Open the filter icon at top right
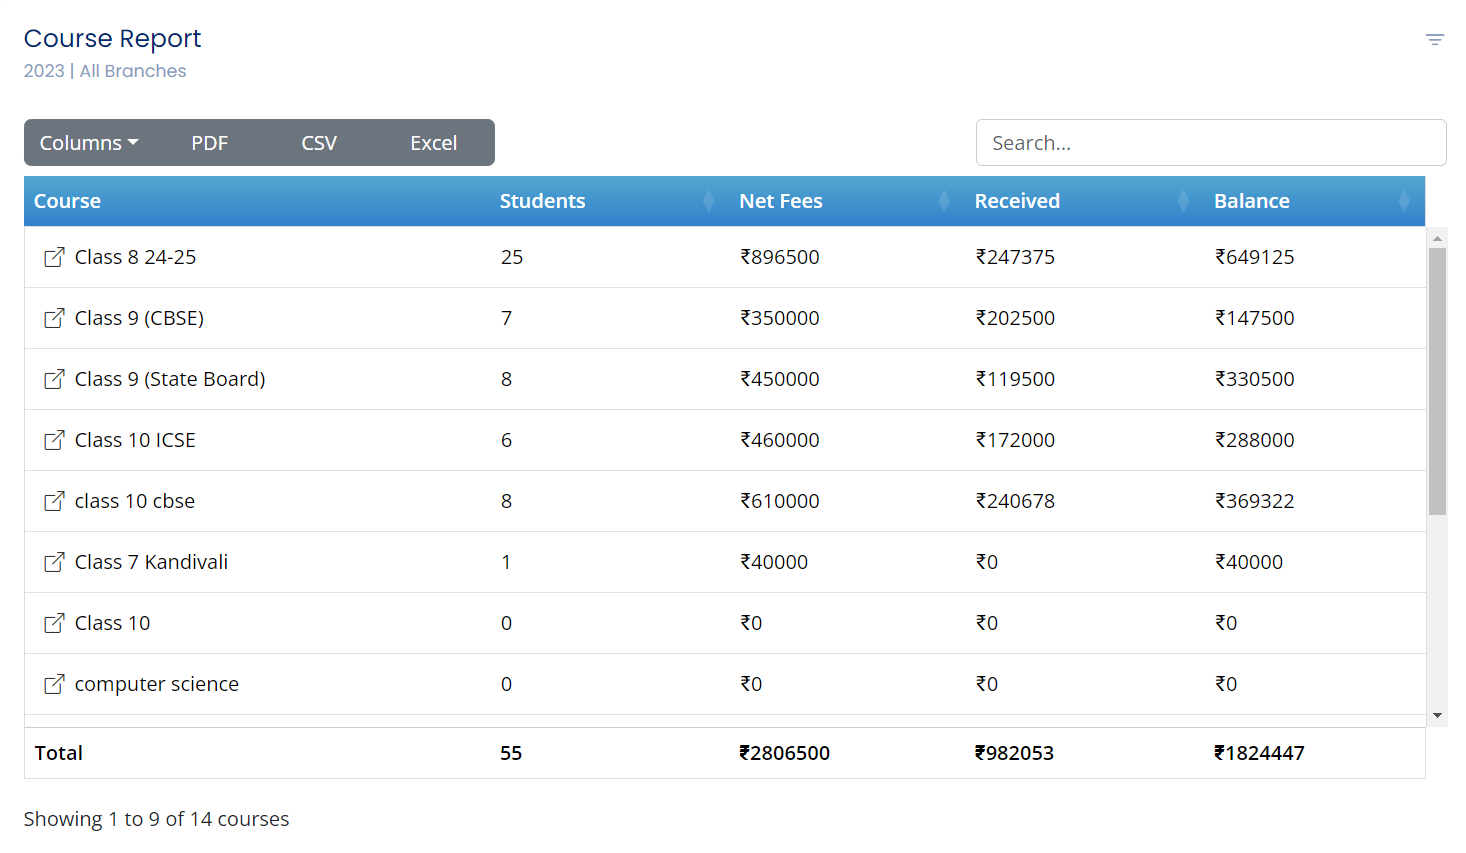 point(1434,40)
